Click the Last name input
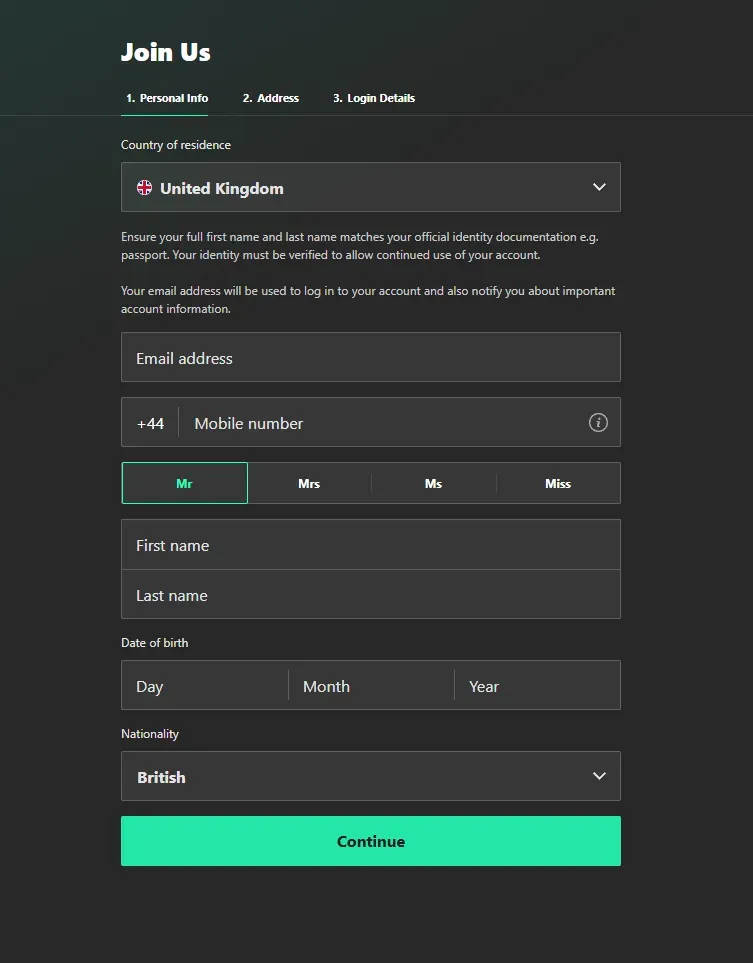Screen dimensions: 753x963 pyautogui.click(x=370, y=595)
